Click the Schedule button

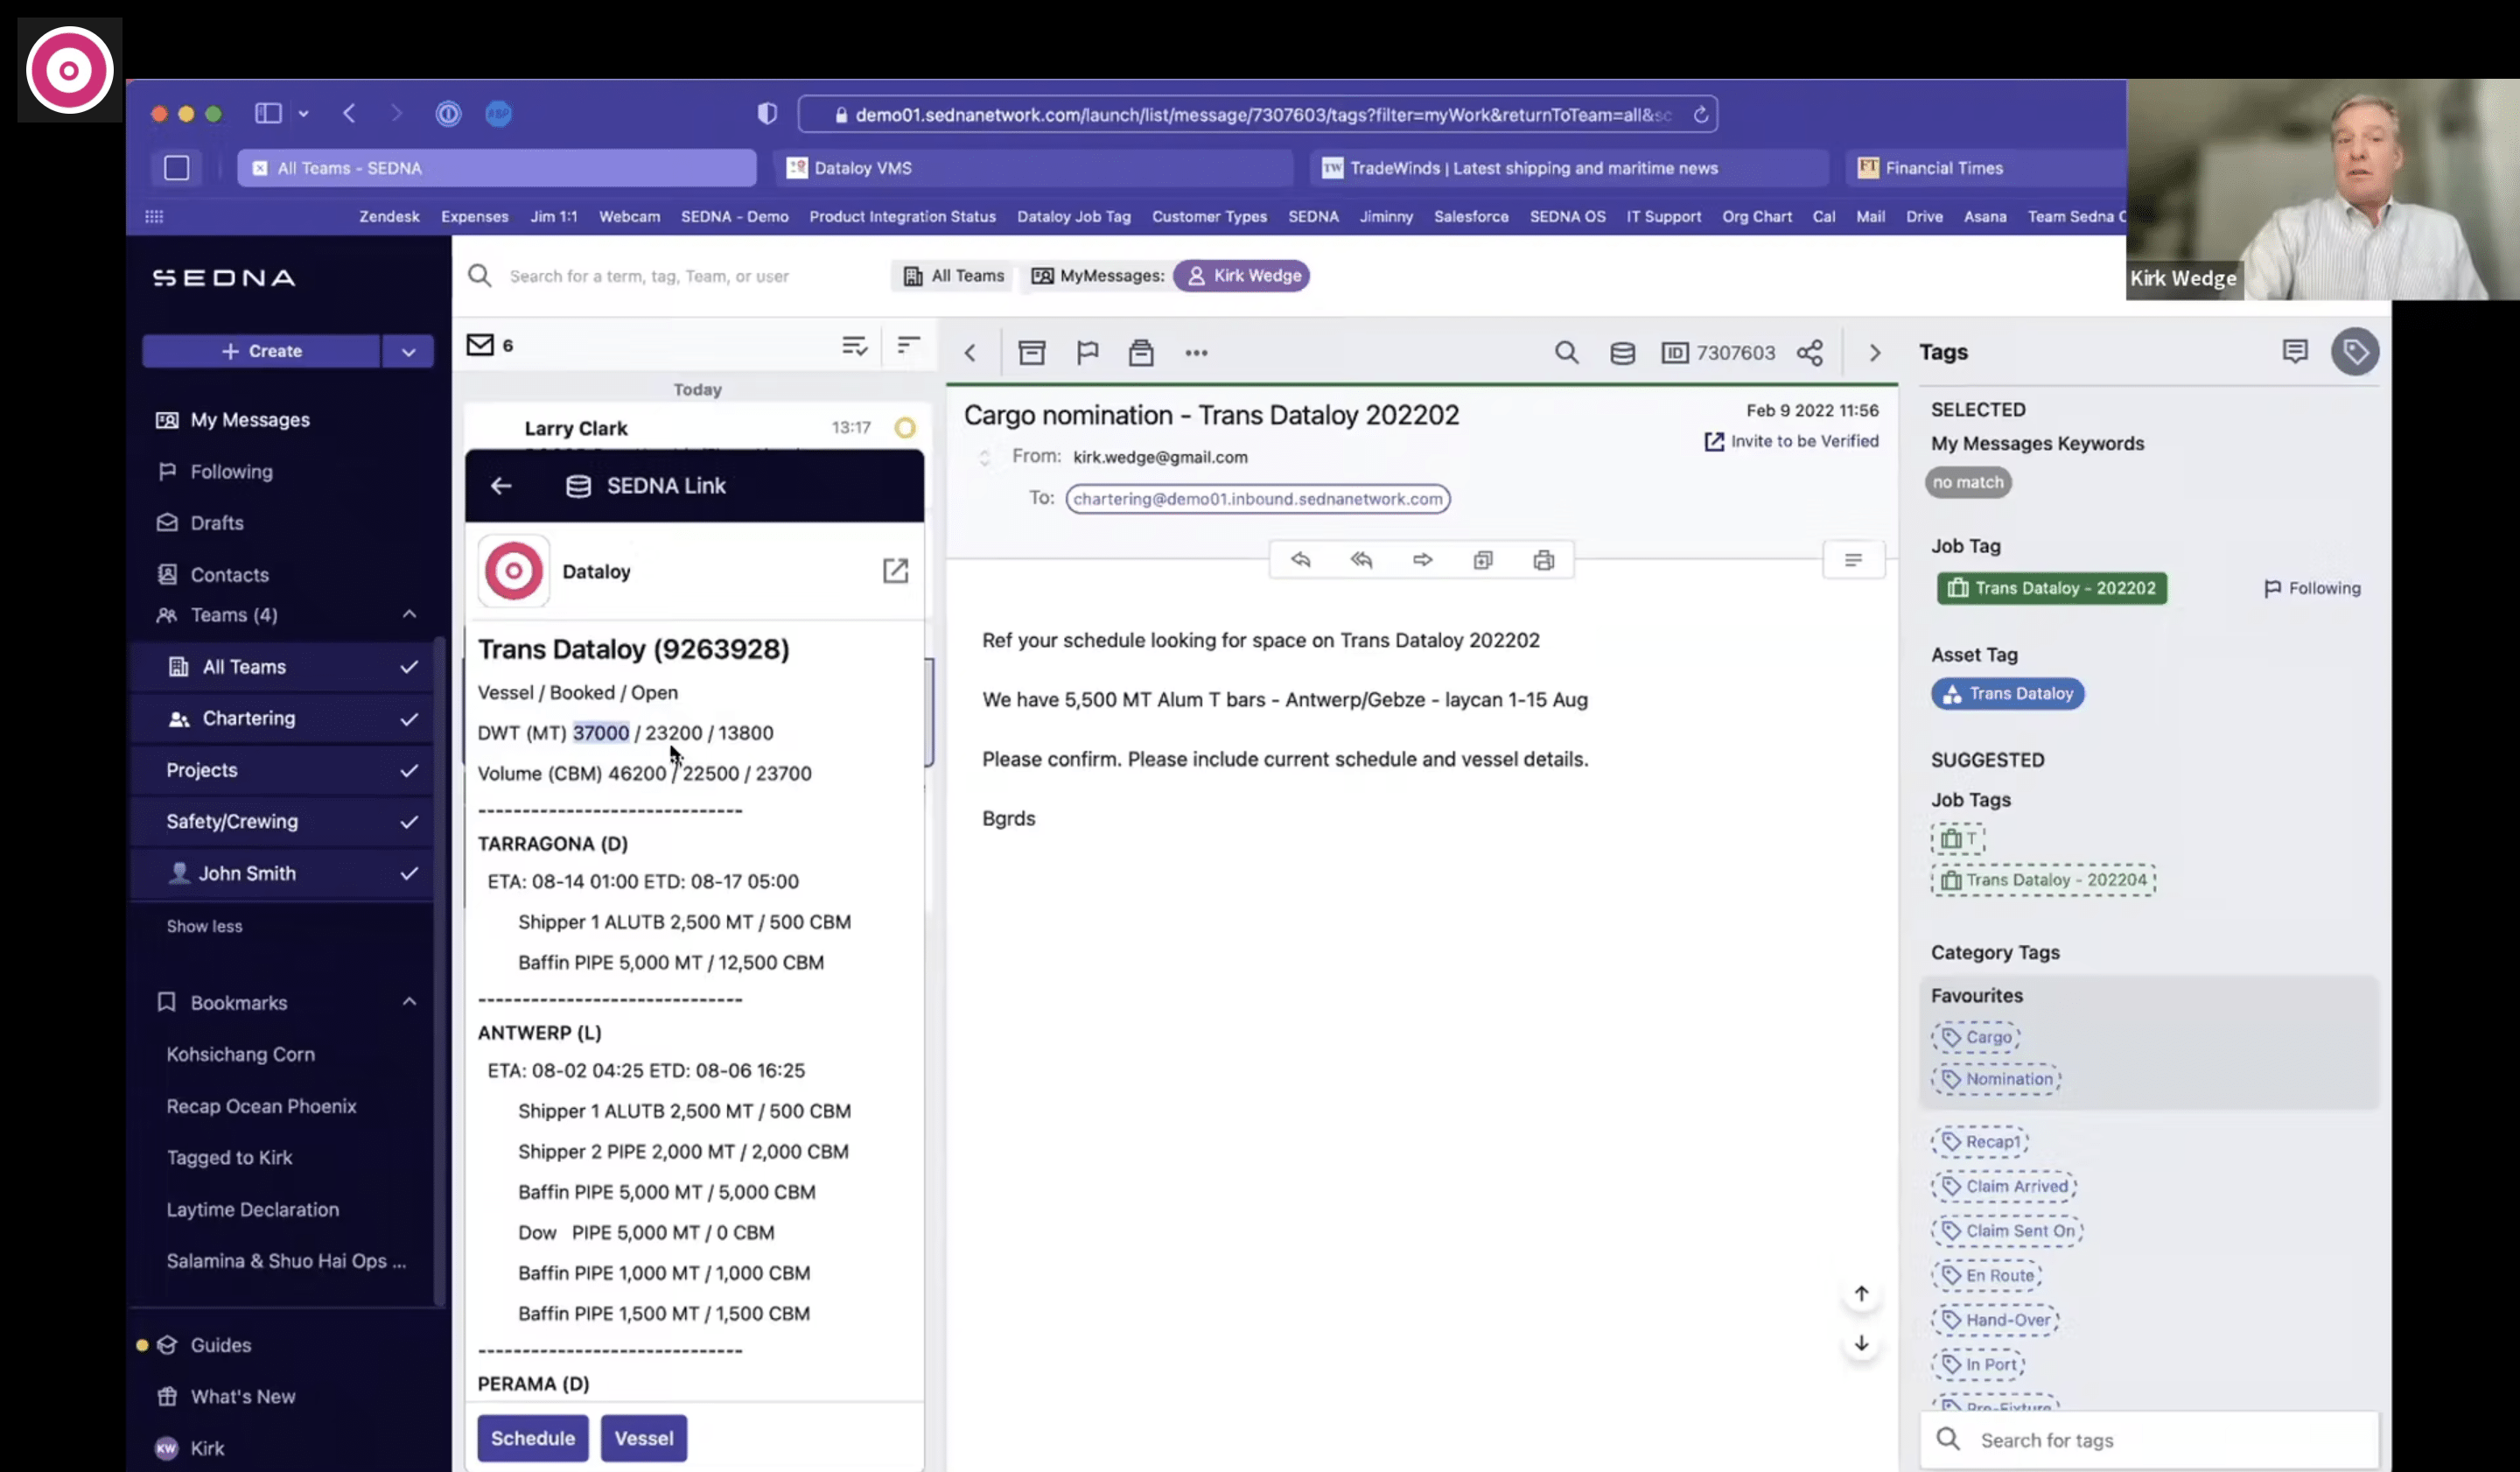pyautogui.click(x=532, y=1438)
